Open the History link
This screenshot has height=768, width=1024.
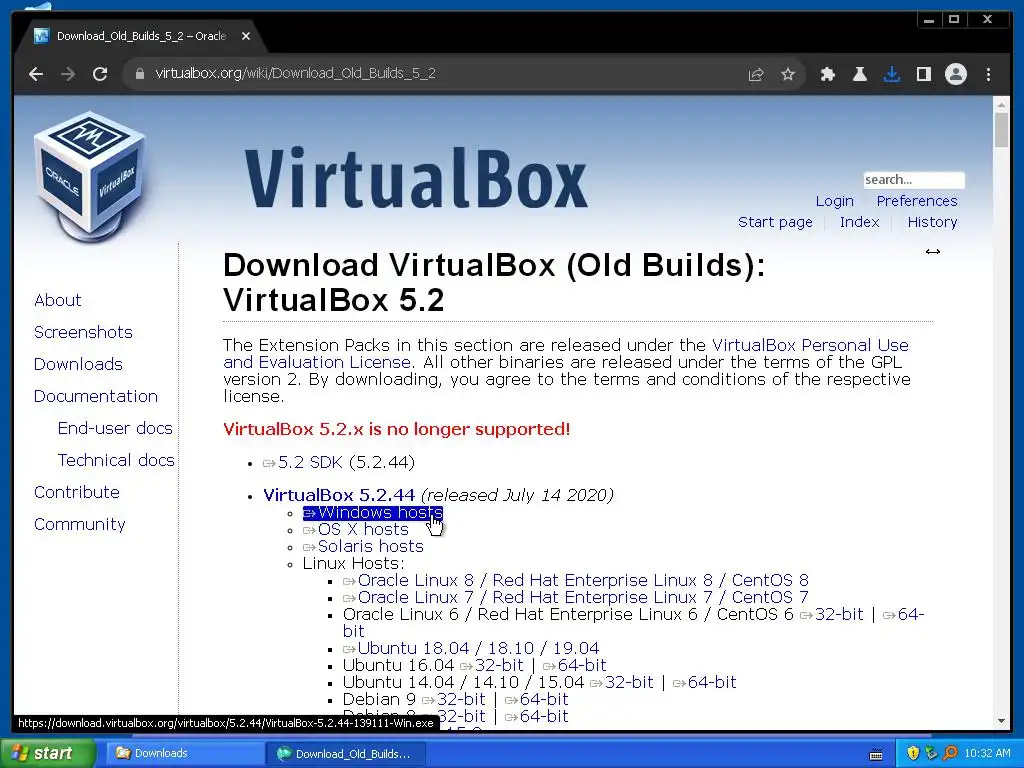click(x=932, y=222)
